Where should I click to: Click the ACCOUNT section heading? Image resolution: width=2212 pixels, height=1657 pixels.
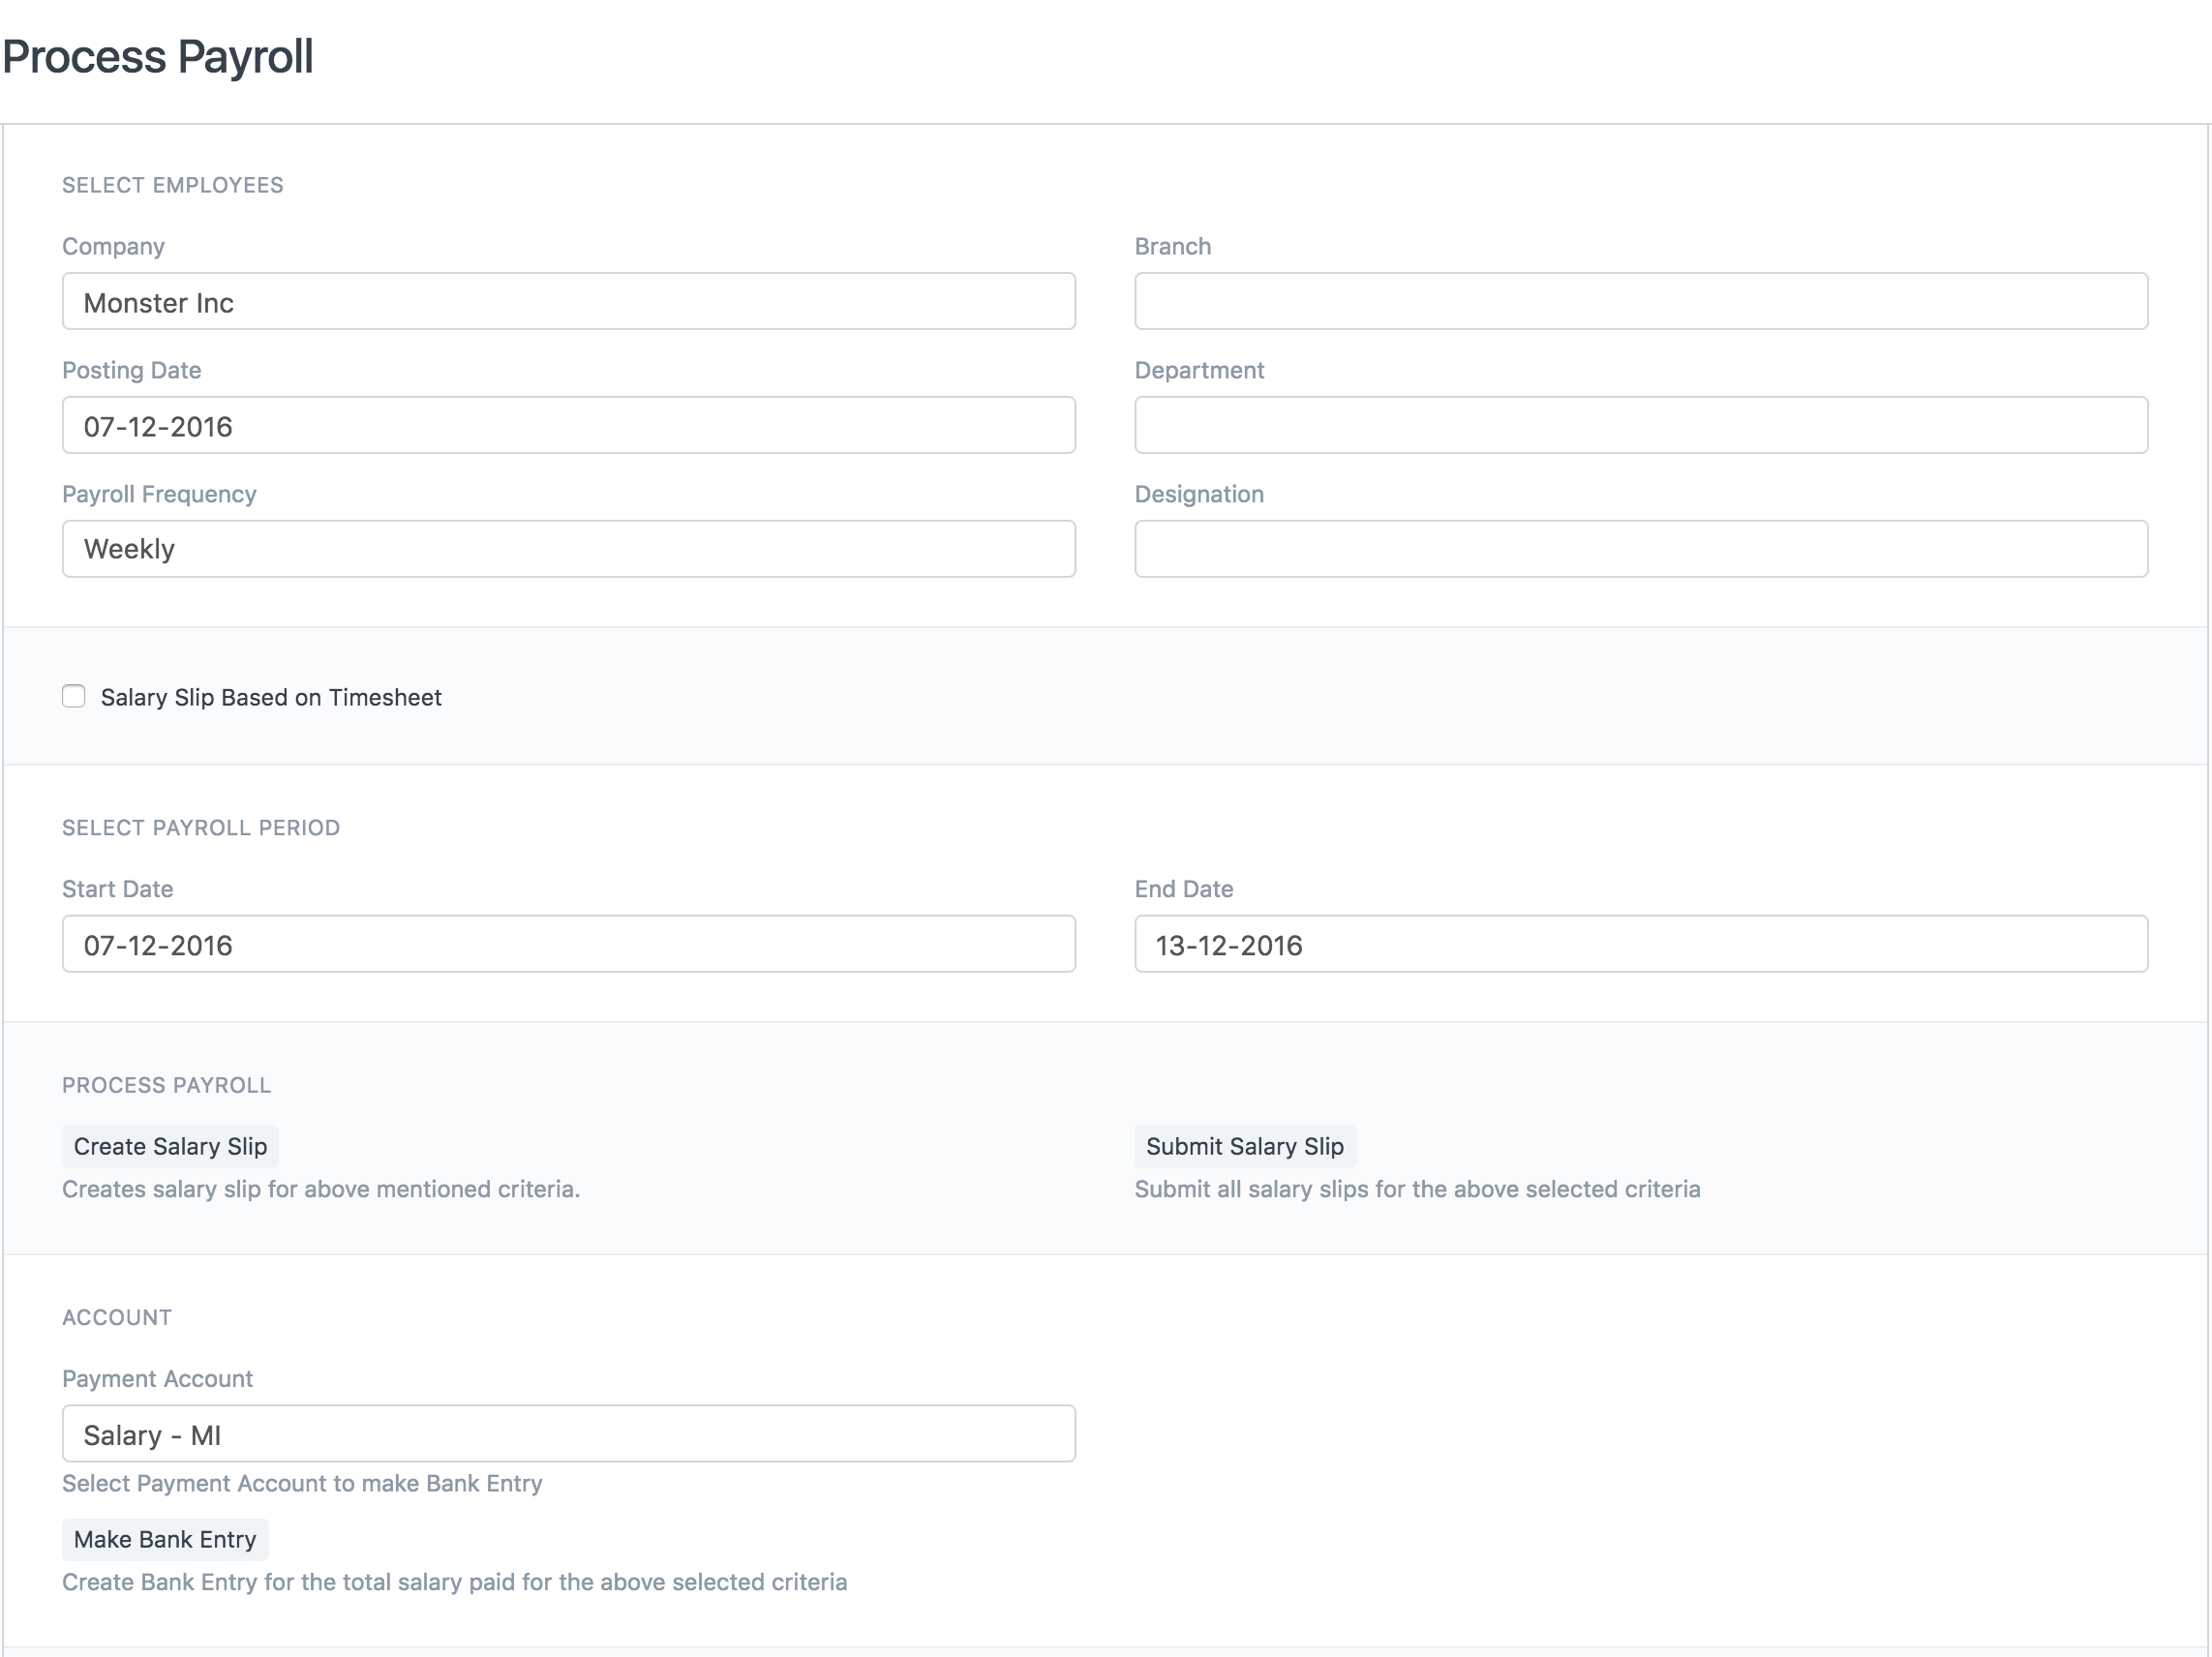click(117, 1317)
